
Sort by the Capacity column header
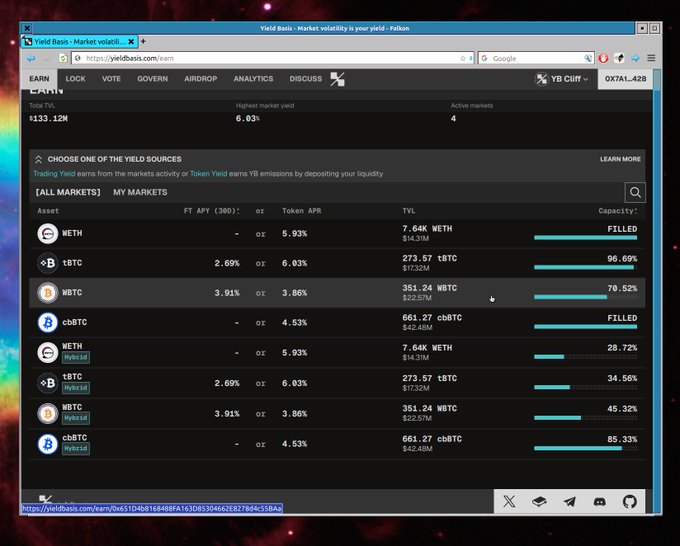coord(618,211)
